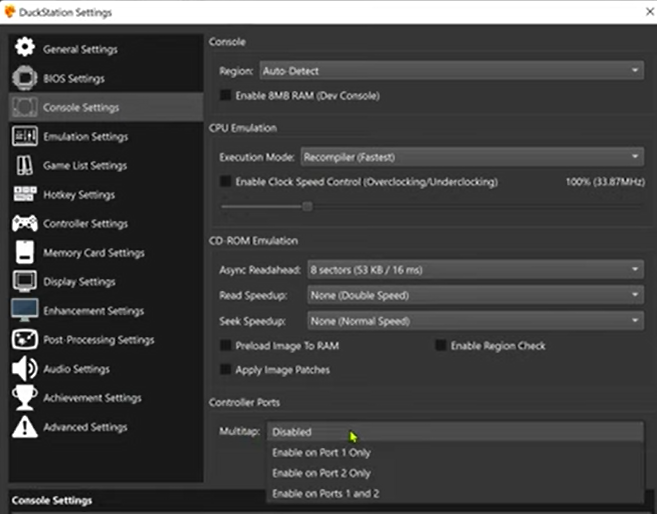Go to Advanced Settings in sidebar
Screen dimensions: 657x514
click(85, 427)
